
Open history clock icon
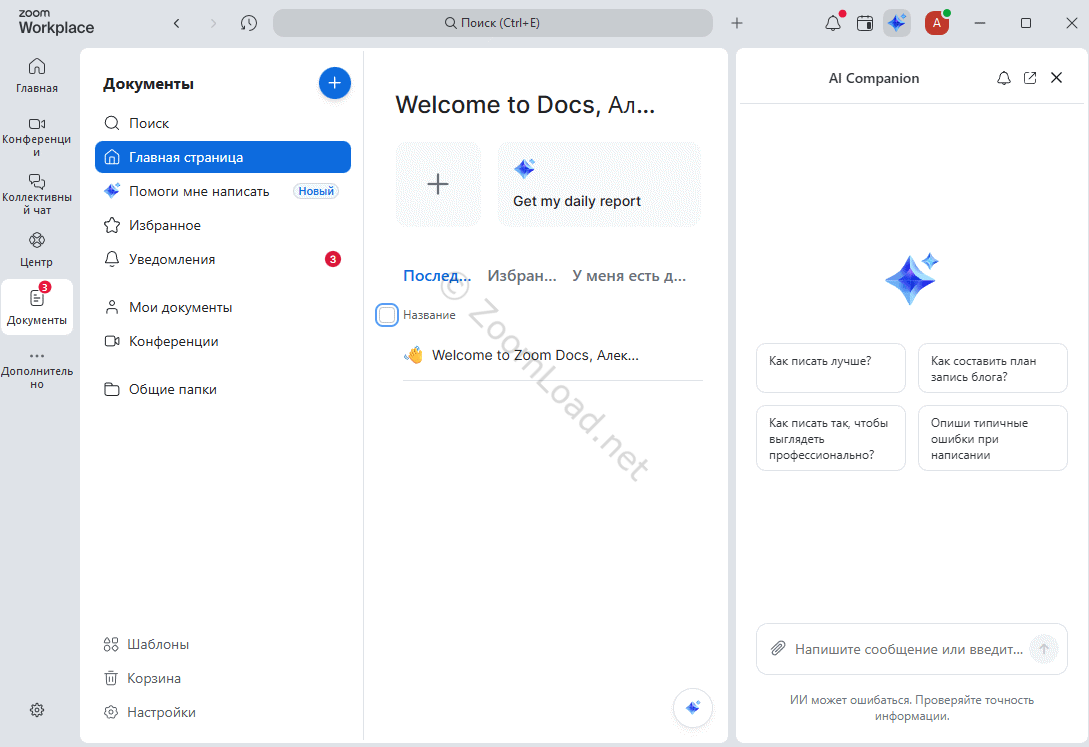pyautogui.click(x=249, y=23)
